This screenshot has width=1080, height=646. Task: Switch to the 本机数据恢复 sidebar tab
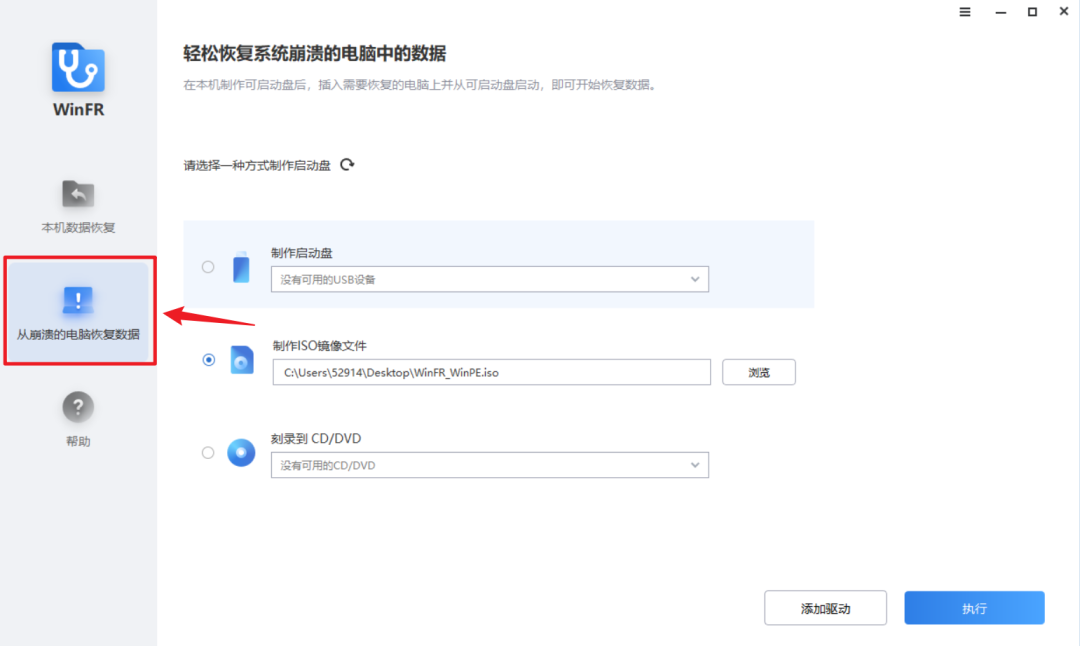pyautogui.click(x=78, y=207)
